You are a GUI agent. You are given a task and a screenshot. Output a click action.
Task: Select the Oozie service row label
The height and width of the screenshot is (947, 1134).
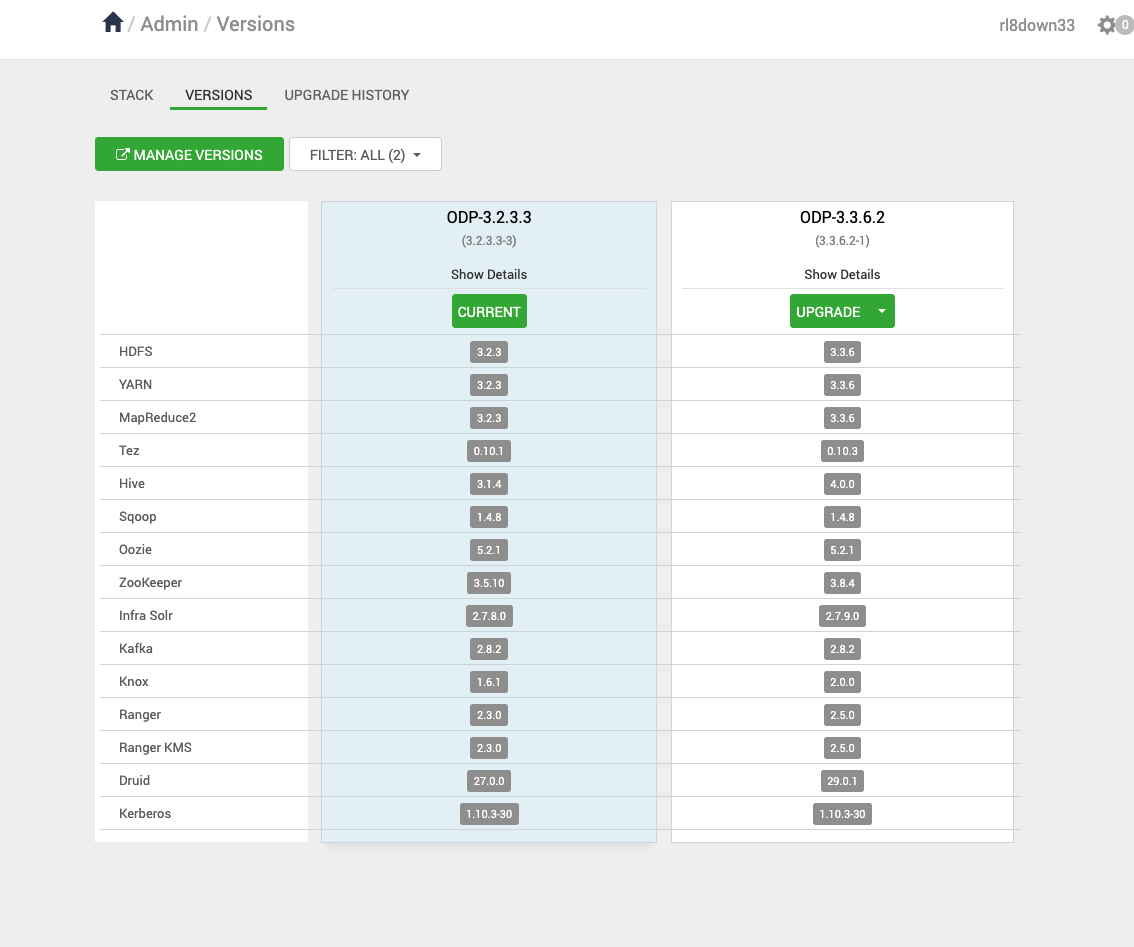135,549
